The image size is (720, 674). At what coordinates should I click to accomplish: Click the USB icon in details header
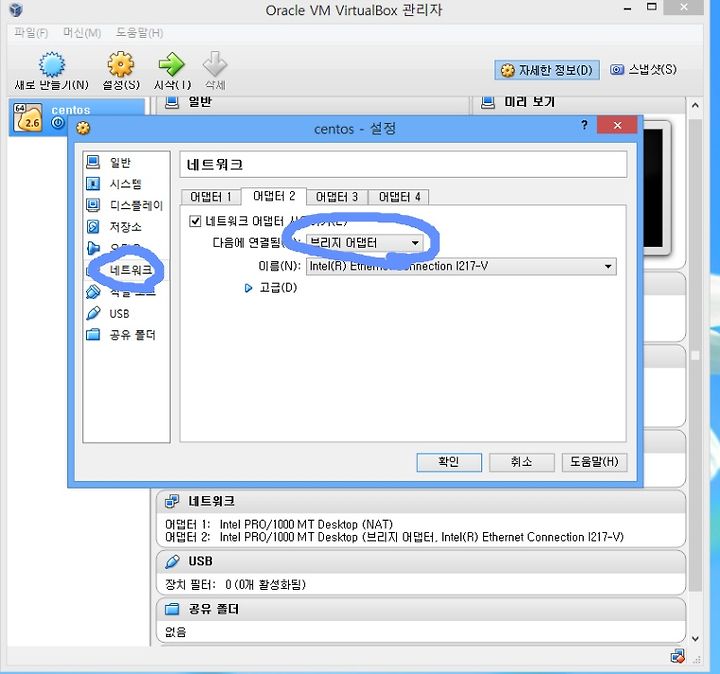point(172,562)
